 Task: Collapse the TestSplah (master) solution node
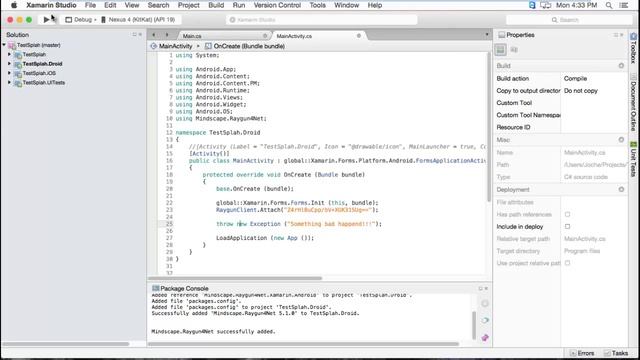pos(4,45)
